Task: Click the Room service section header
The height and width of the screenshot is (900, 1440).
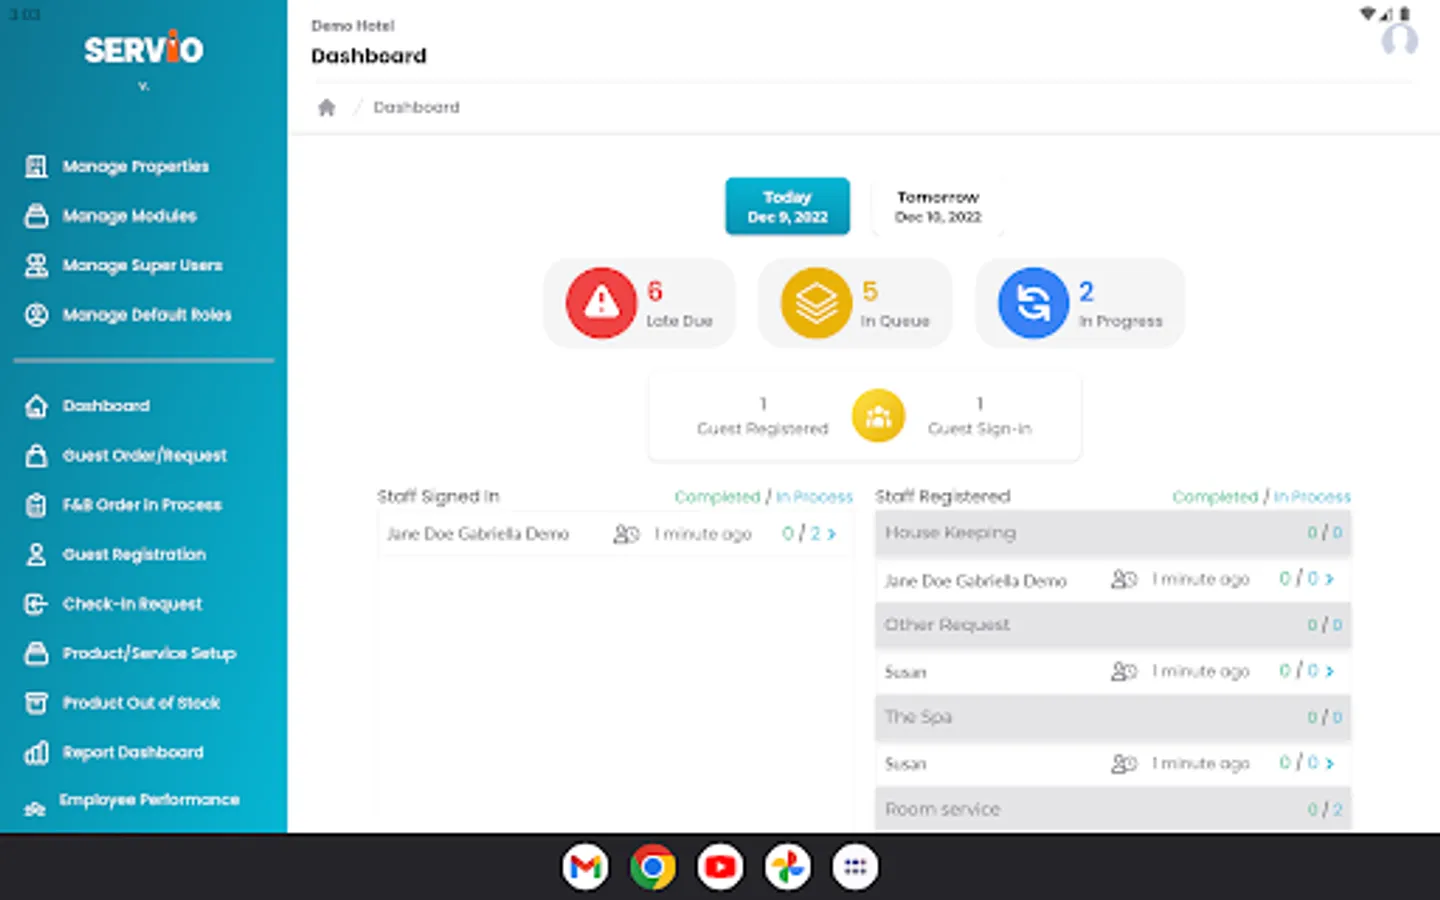Action: 1113,809
